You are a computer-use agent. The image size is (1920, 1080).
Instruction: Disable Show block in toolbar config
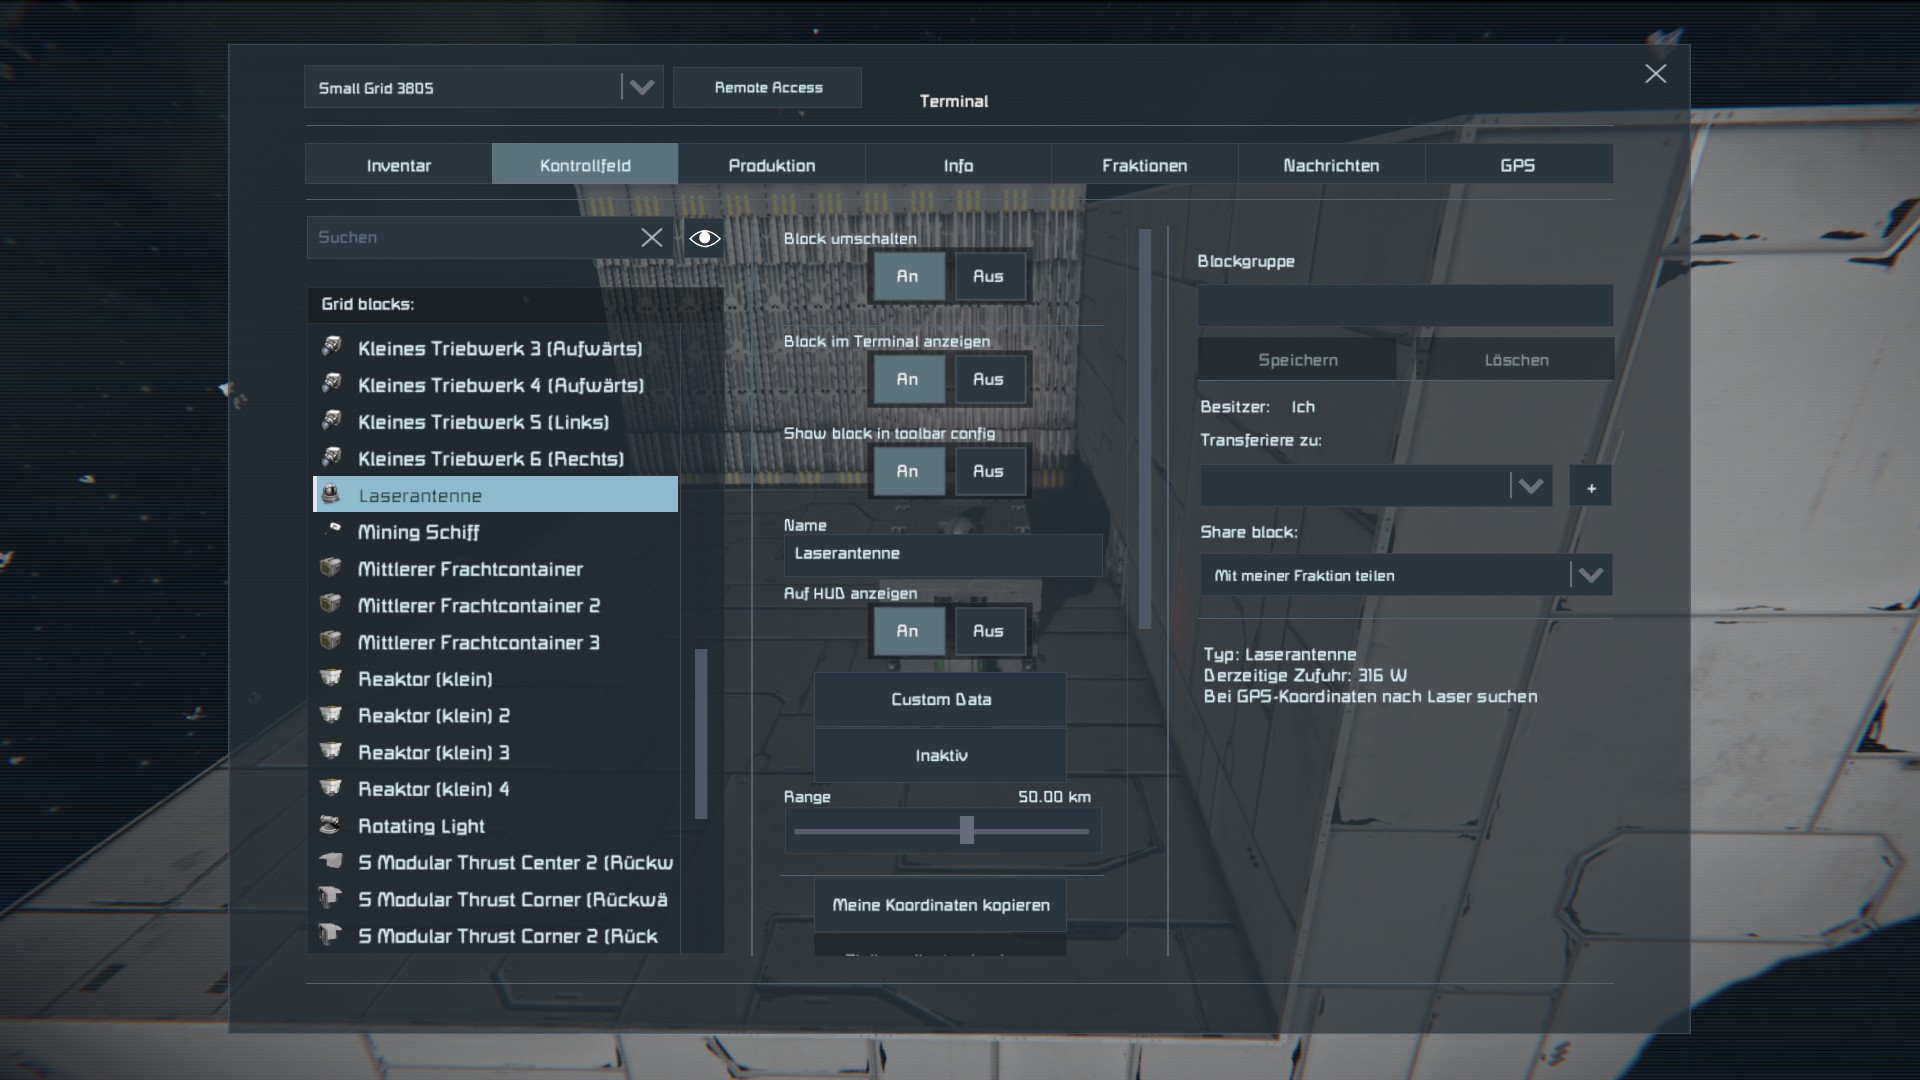(x=988, y=471)
